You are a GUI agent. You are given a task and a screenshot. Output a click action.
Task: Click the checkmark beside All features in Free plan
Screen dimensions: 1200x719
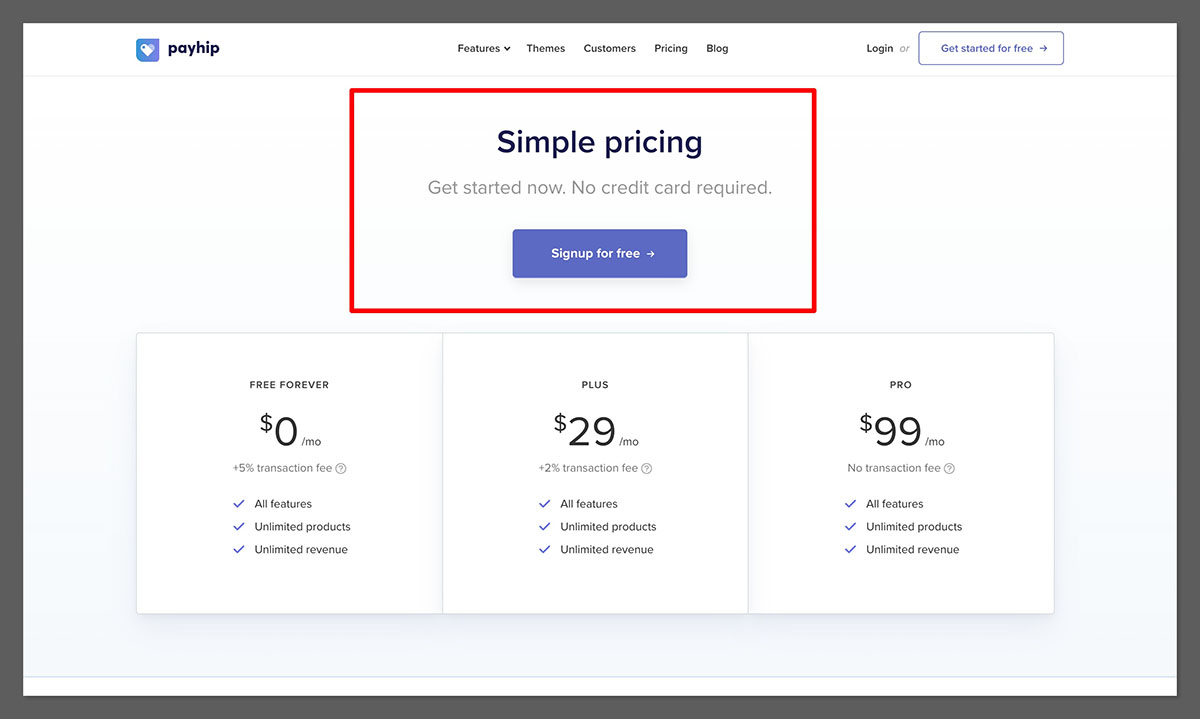click(239, 503)
